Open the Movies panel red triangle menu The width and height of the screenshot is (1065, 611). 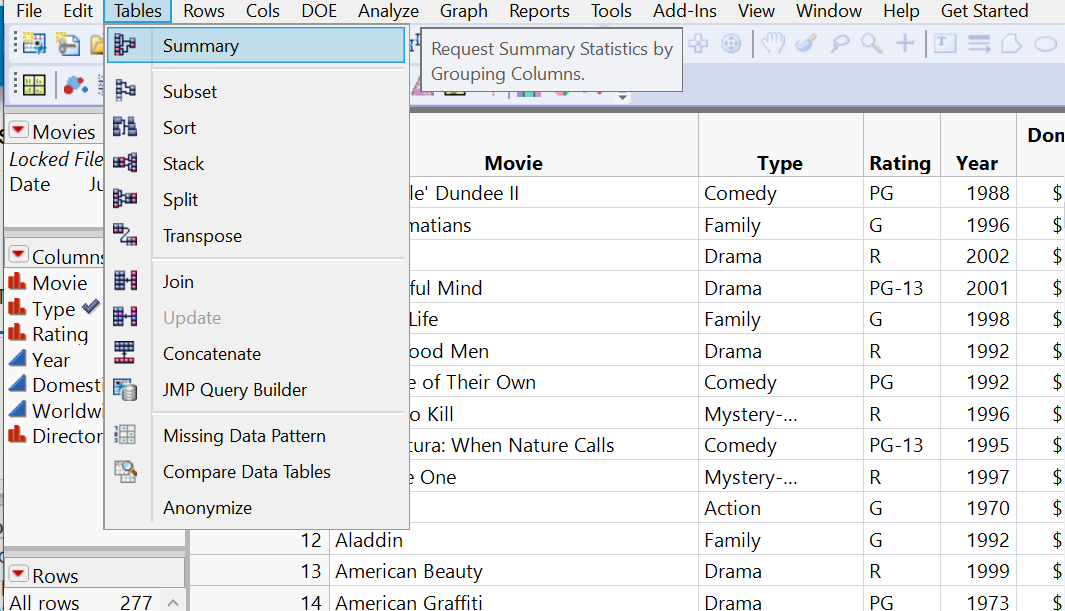point(19,130)
